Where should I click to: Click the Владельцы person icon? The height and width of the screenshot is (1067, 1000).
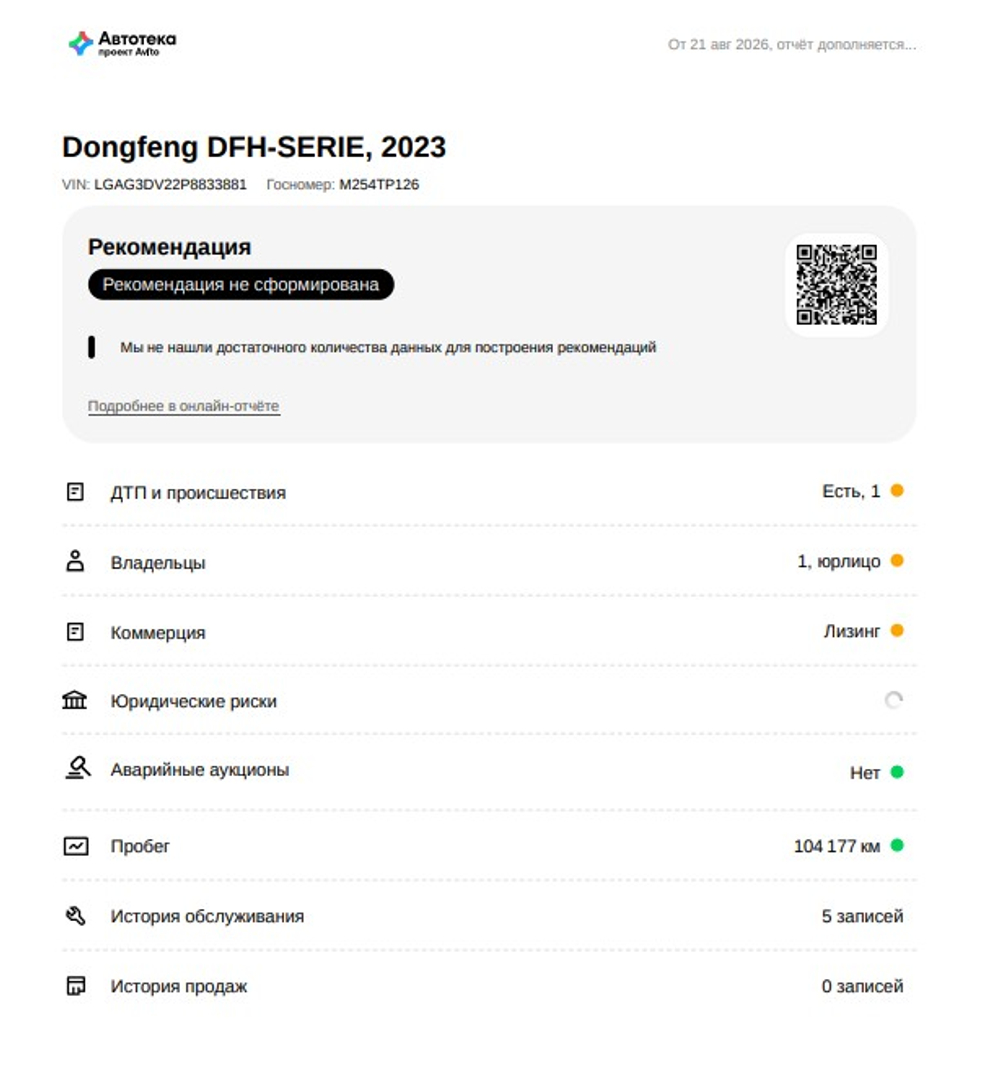pyautogui.click(x=76, y=561)
